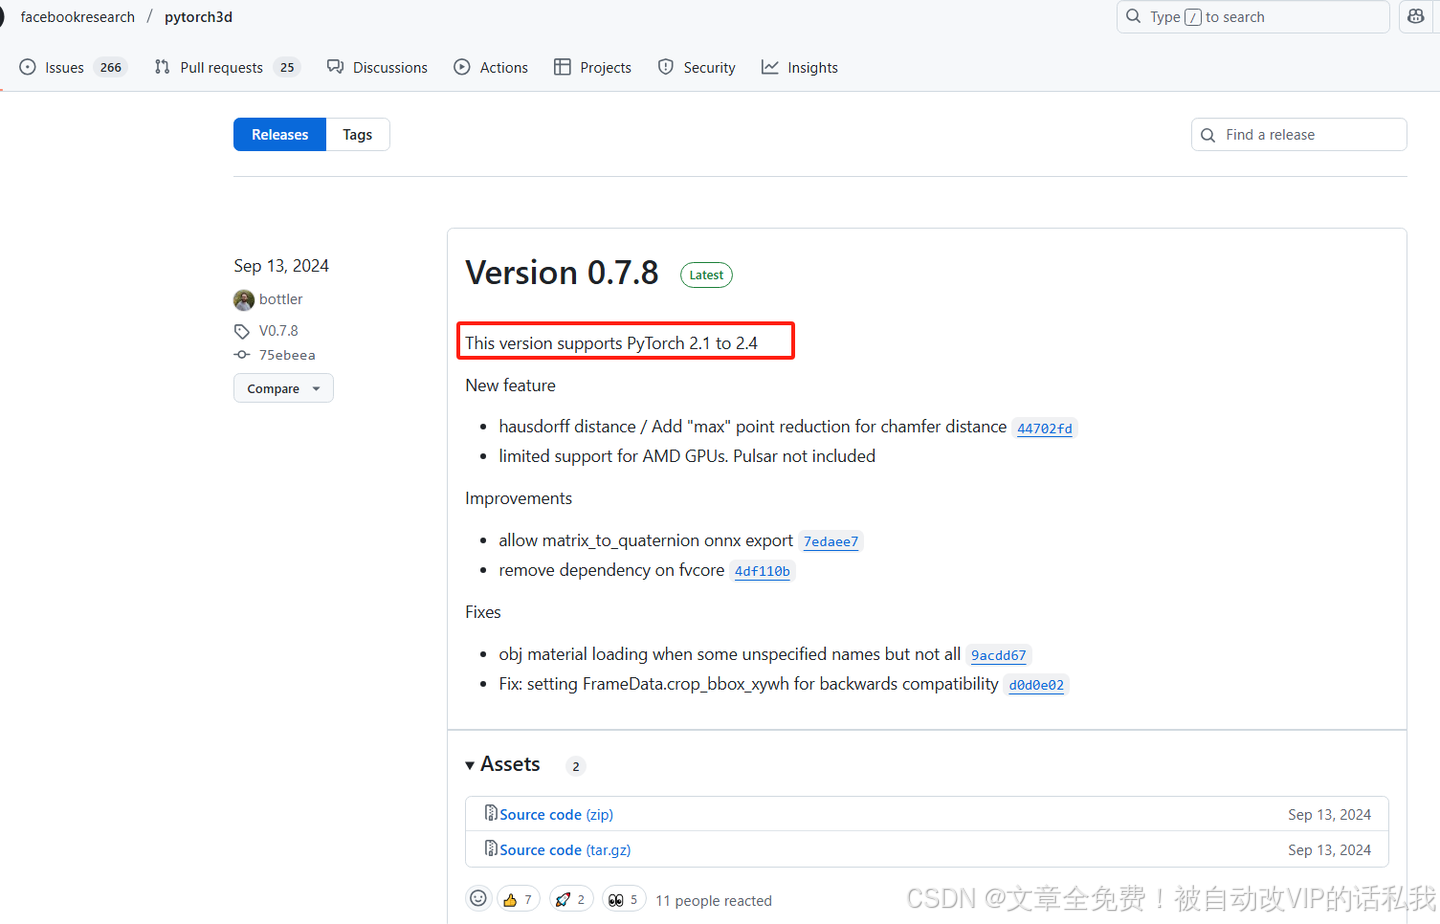Open commit d0d0e02 link
Screen dimensions: 1440x924
[1036, 686]
